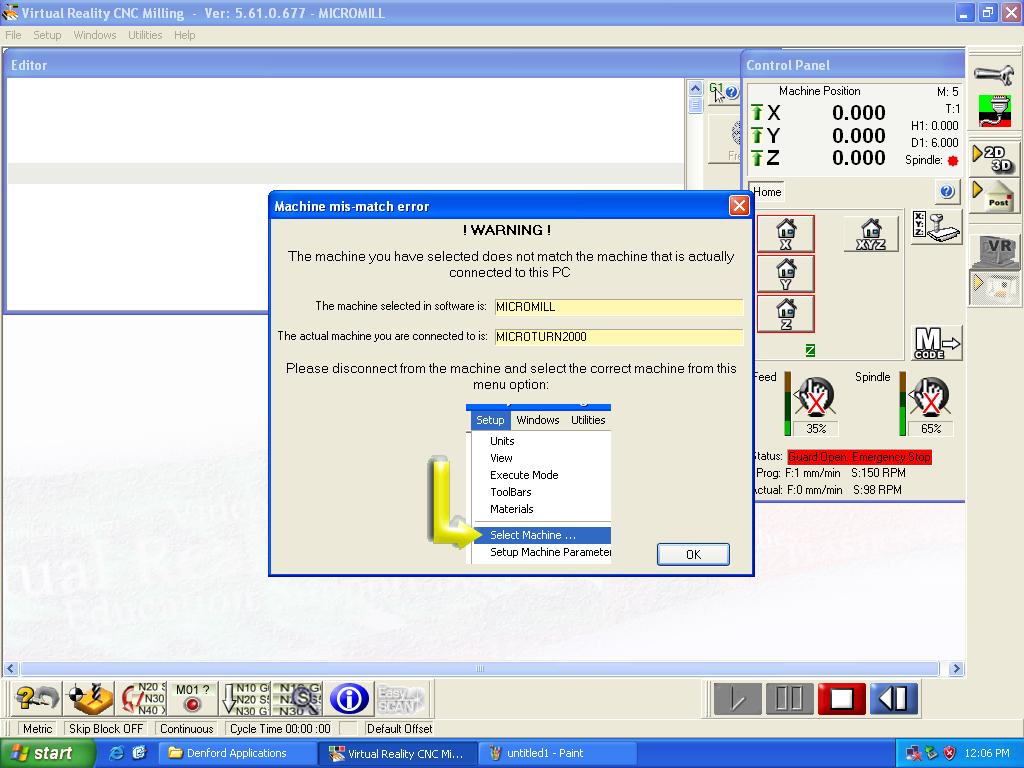Home the Z axis
The image size is (1024, 768).
(x=786, y=313)
